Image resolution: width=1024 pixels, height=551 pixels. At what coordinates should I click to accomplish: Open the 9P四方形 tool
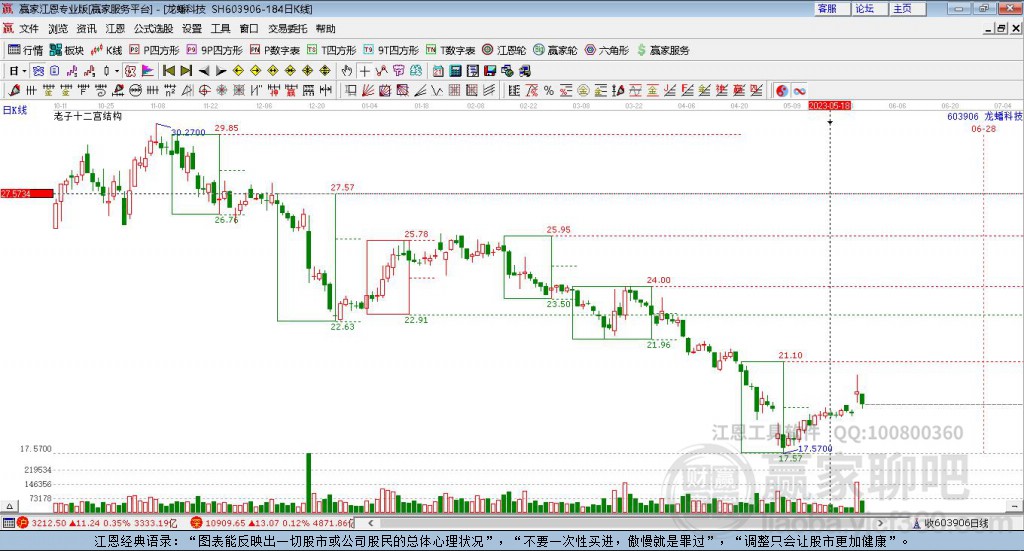tap(214, 50)
